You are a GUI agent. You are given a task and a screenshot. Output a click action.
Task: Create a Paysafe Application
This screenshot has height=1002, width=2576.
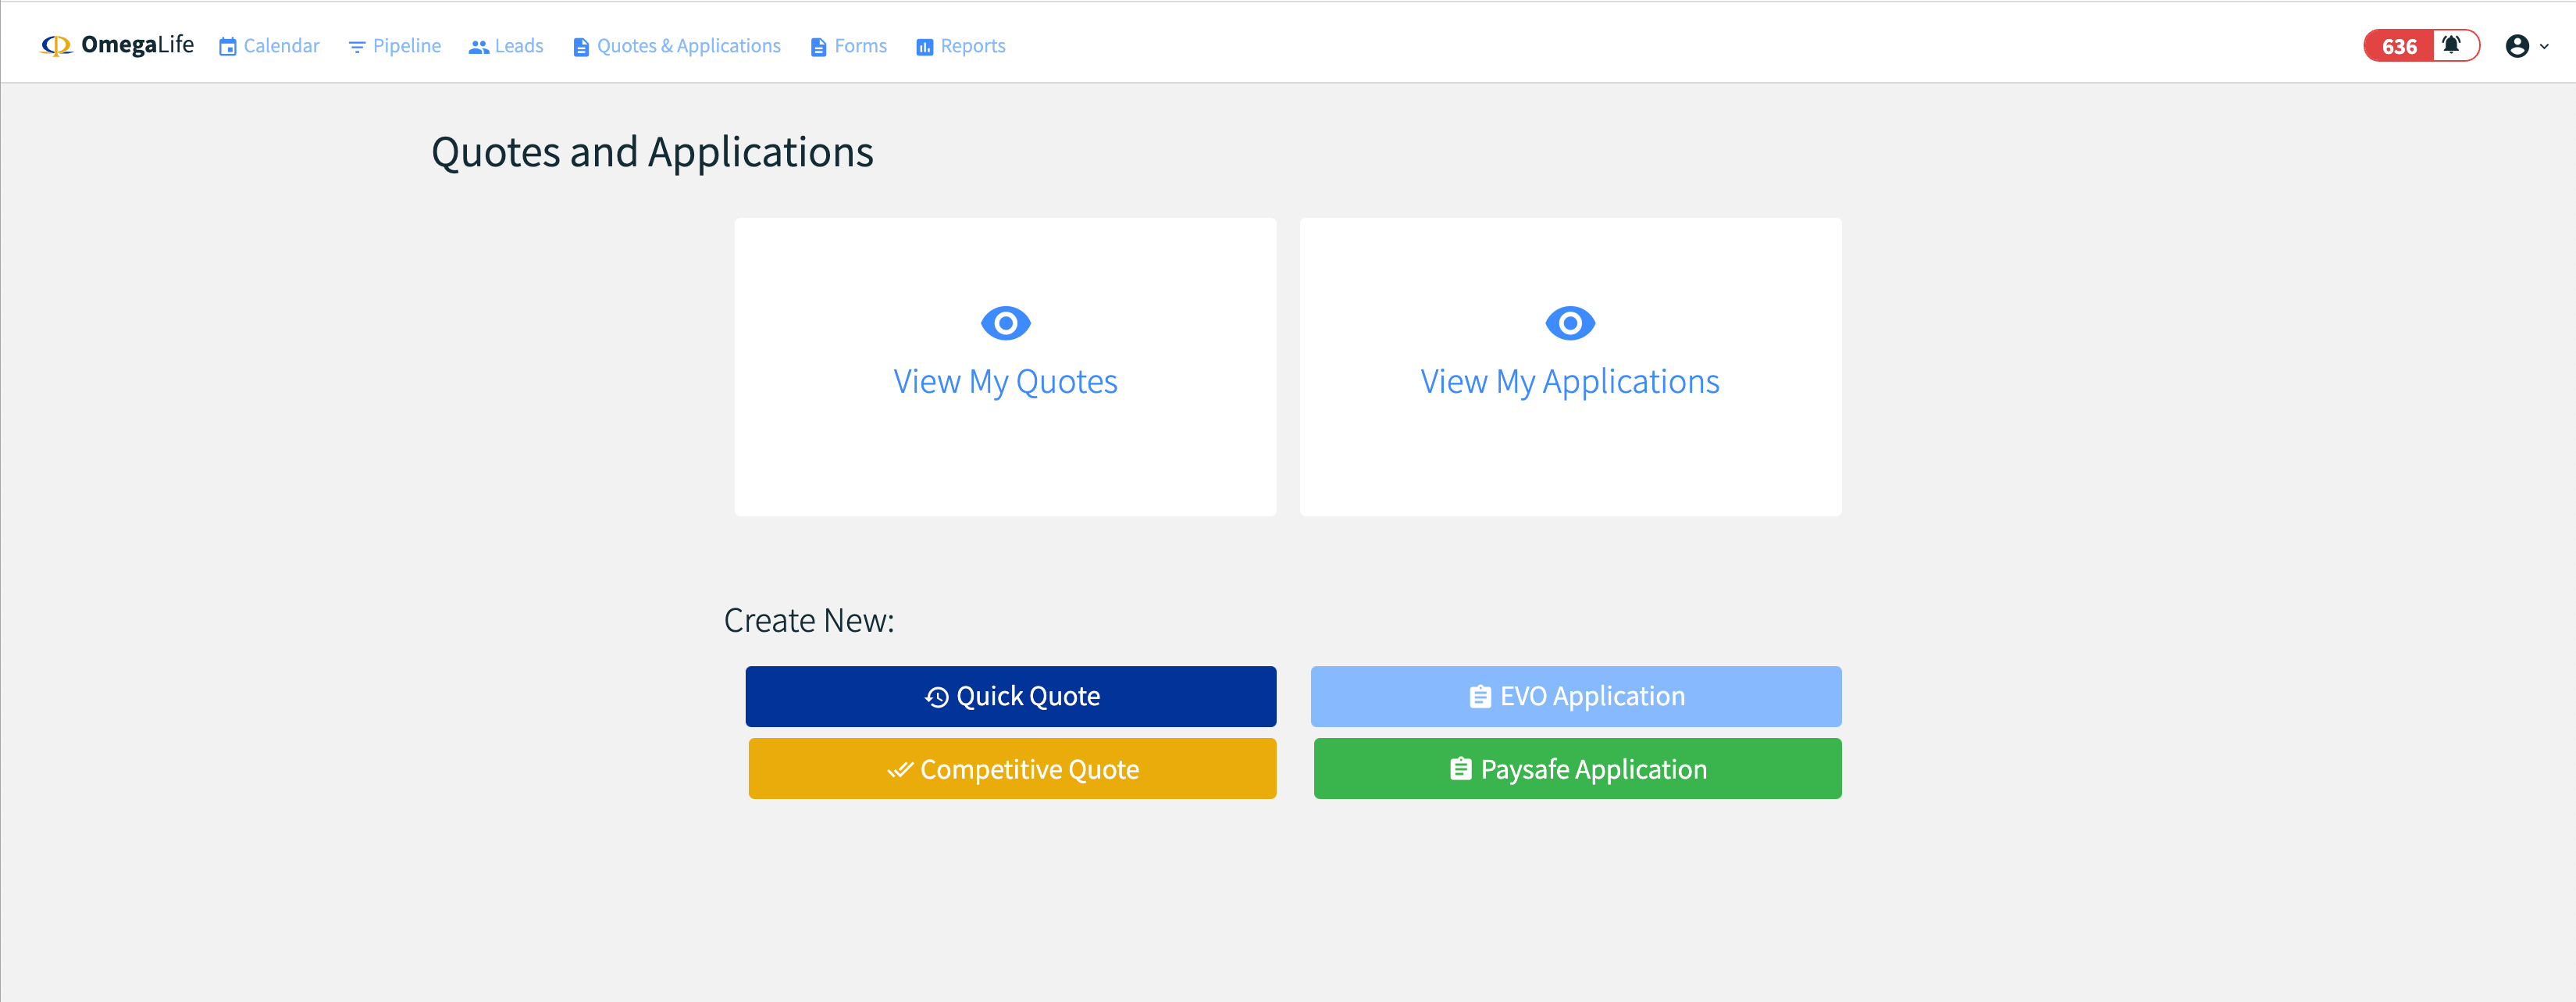pos(1578,768)
